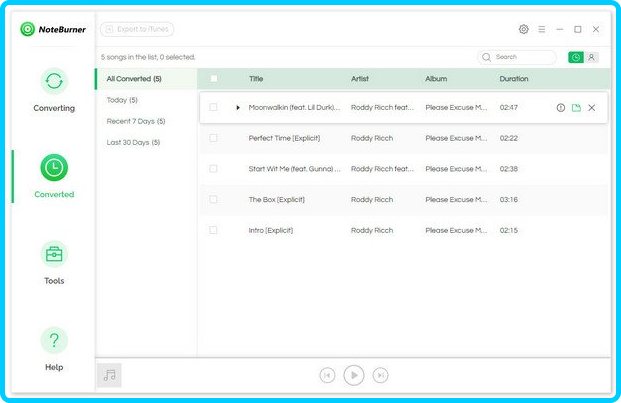
Task: Open the Help section in sidebar
Action: coord(54,349)
